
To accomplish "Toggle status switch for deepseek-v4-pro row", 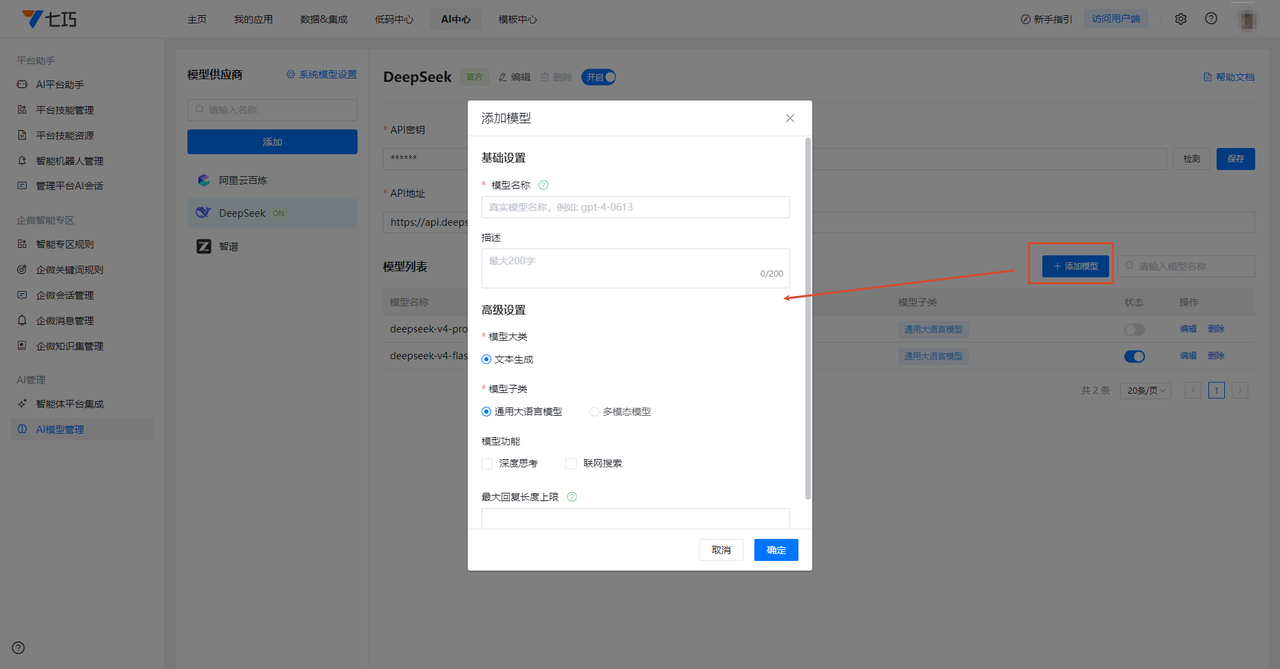I will (x=1134, y=329).
